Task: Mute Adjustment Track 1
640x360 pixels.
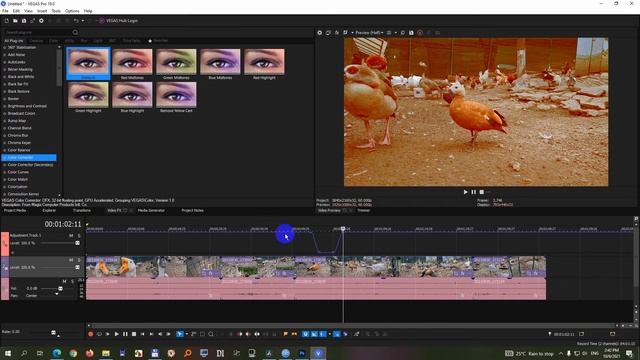Action: 71,236
